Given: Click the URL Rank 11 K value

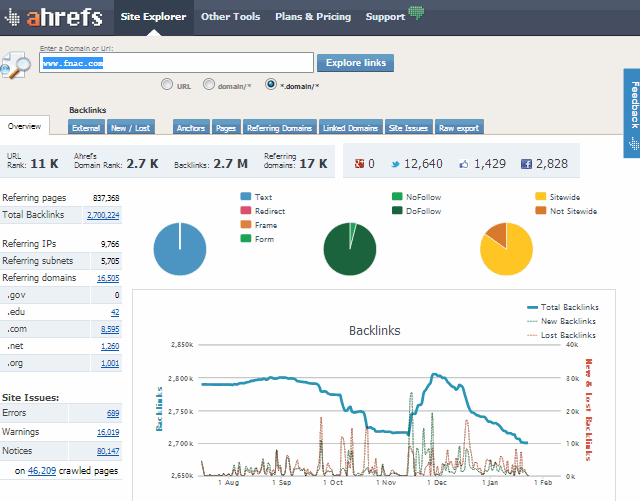Looking at the screenshot, I should click(x=44, y=164).
